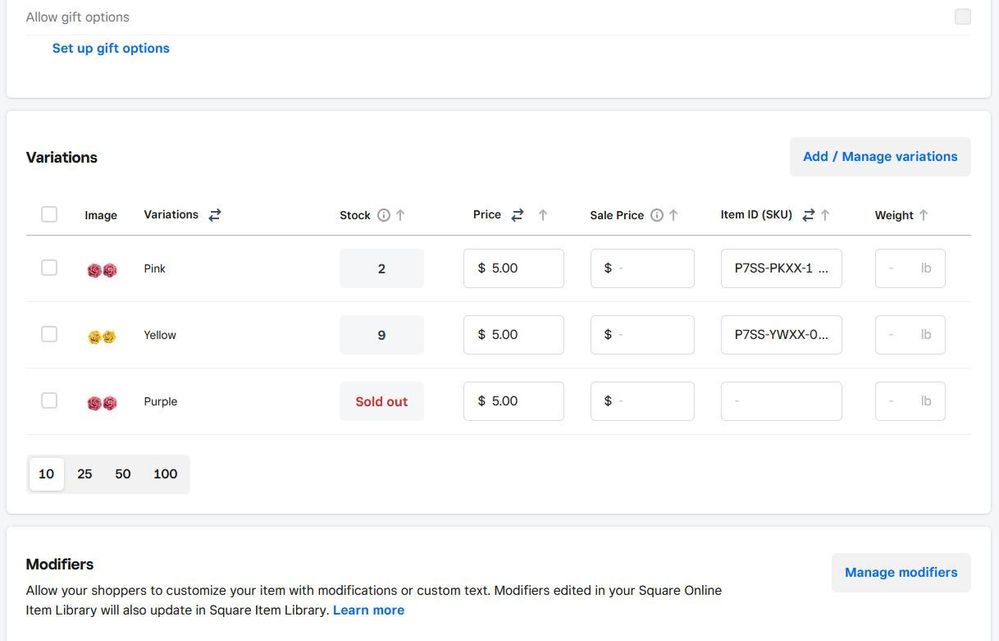The height and width of the screenshot is (641, 999).
Task: Click the Sale Price info icon
Action: tap(657, 215)
